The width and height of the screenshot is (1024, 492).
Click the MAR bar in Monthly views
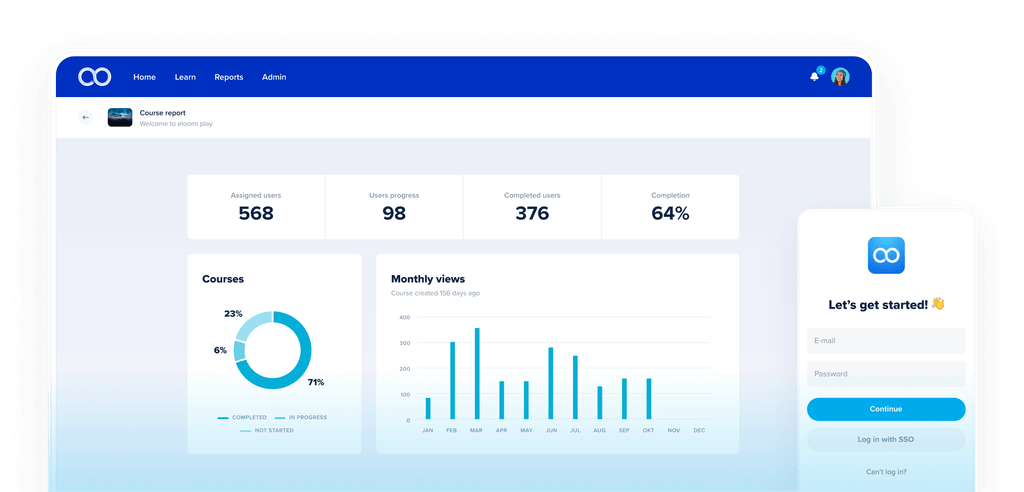[477, 374]
